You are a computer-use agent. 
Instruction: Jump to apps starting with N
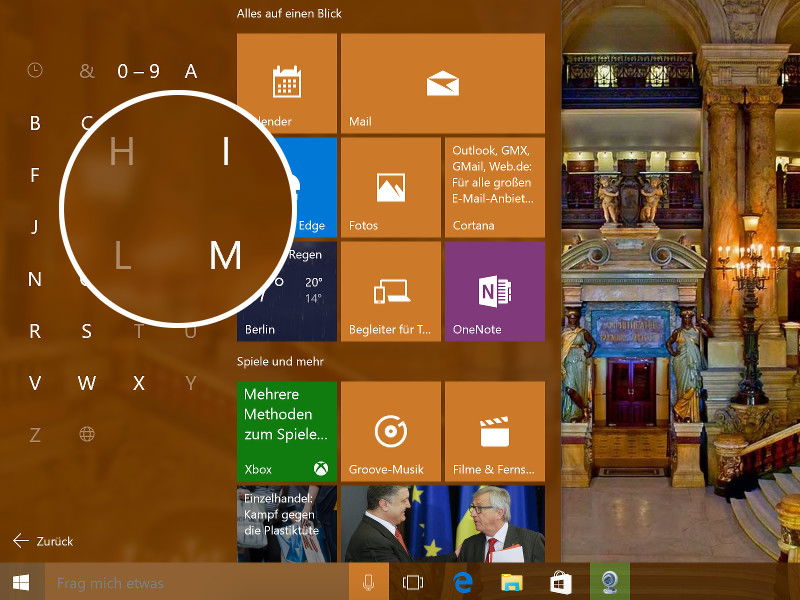tap(35, 279)
